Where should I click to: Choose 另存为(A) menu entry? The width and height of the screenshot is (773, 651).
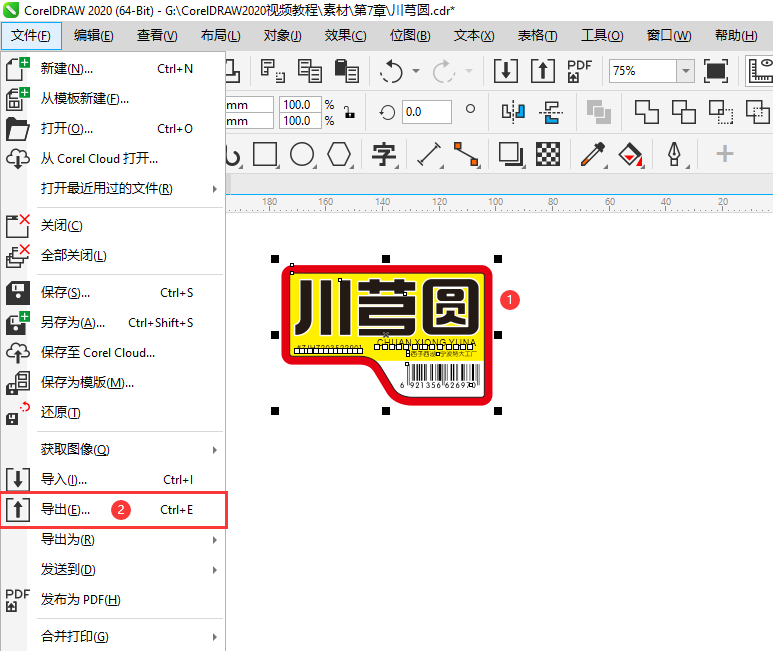(x=113, y=323)
